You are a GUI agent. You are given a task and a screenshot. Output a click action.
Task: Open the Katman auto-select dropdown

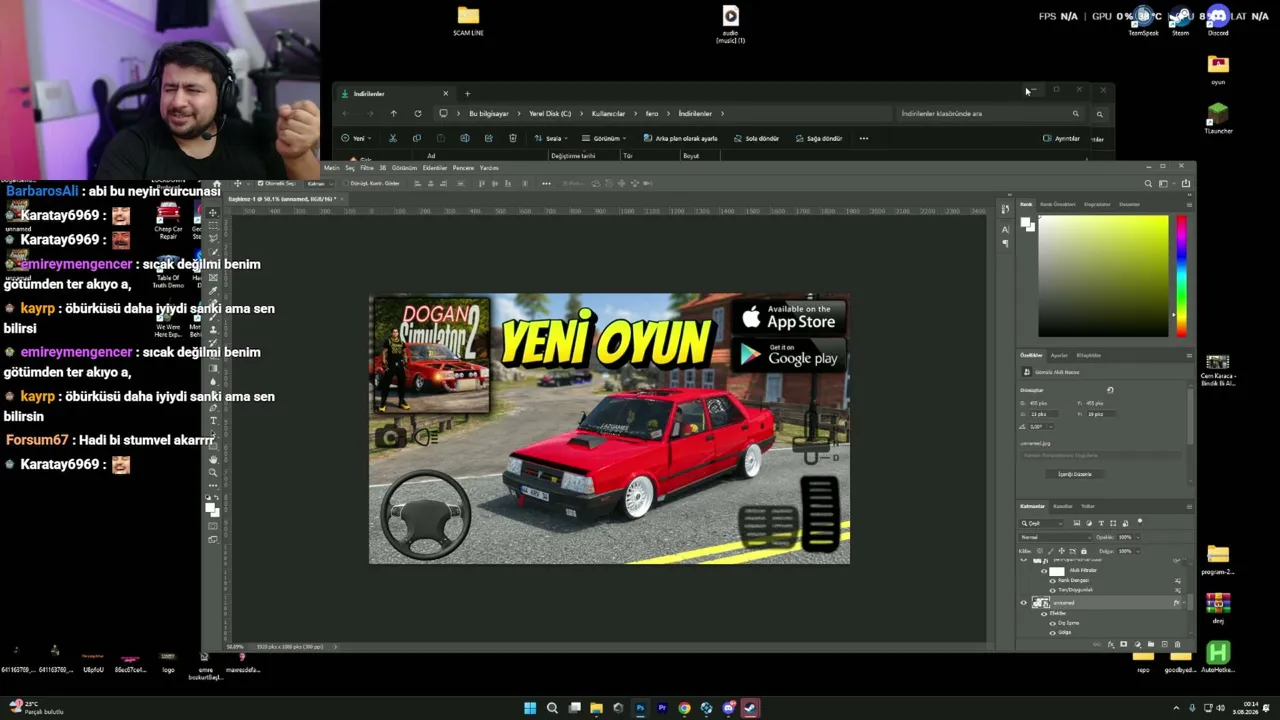point(318,184)
